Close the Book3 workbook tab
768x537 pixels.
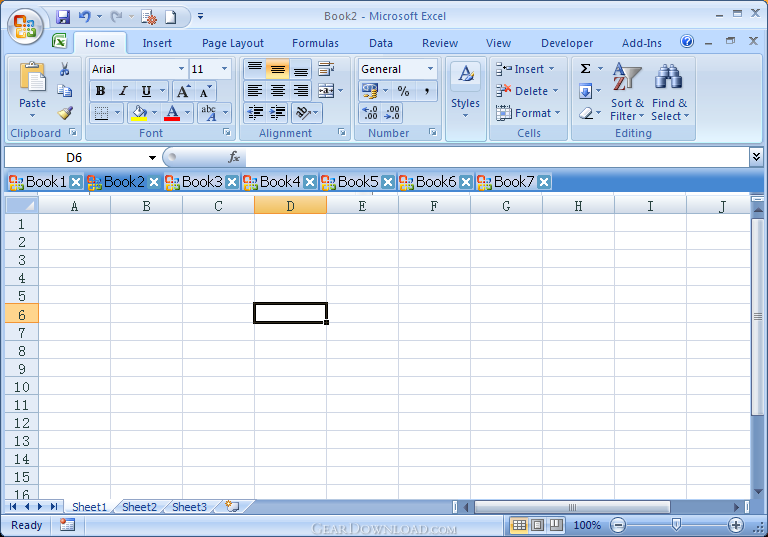point(232,182)
